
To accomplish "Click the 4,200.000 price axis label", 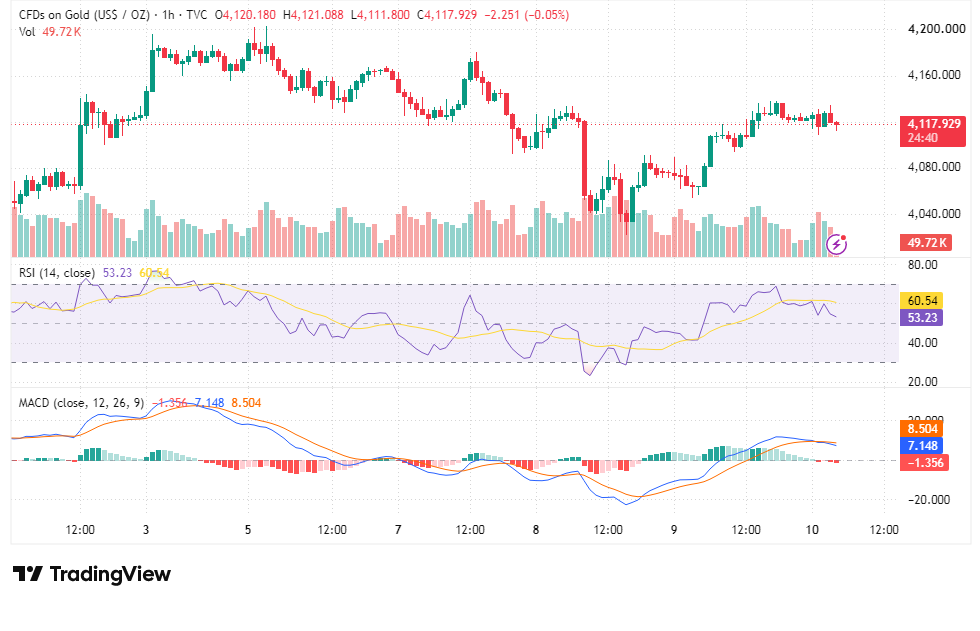I will pos(936,29).
